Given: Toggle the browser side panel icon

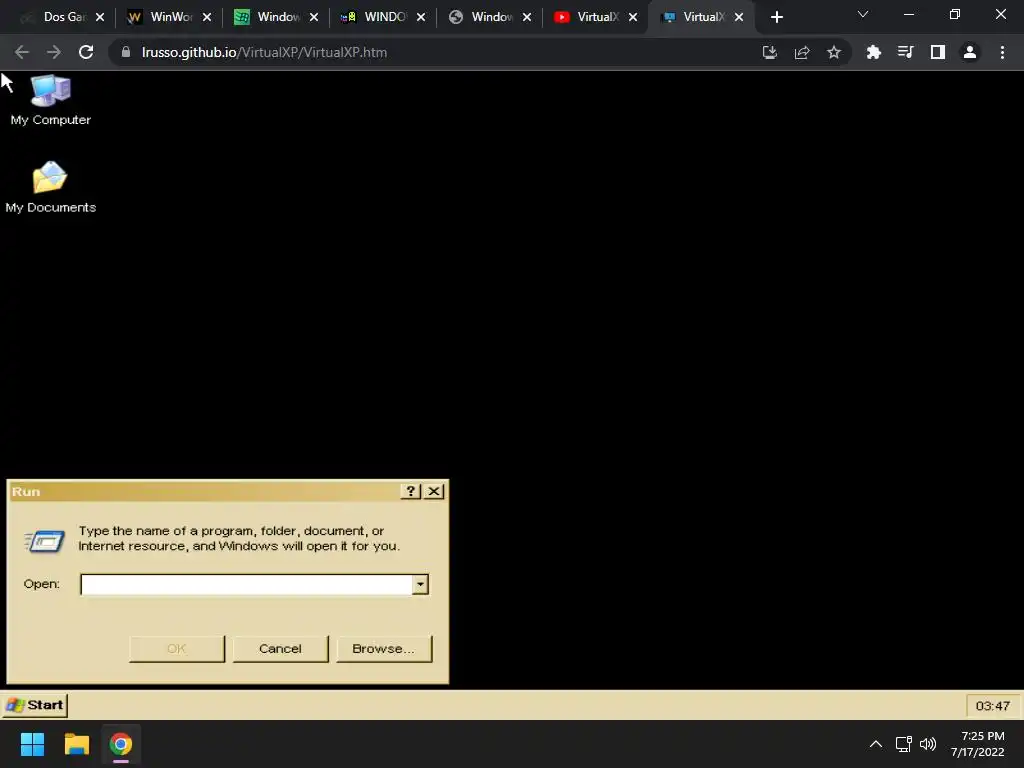Looking at the screenshot, I should tap(938, 52).
